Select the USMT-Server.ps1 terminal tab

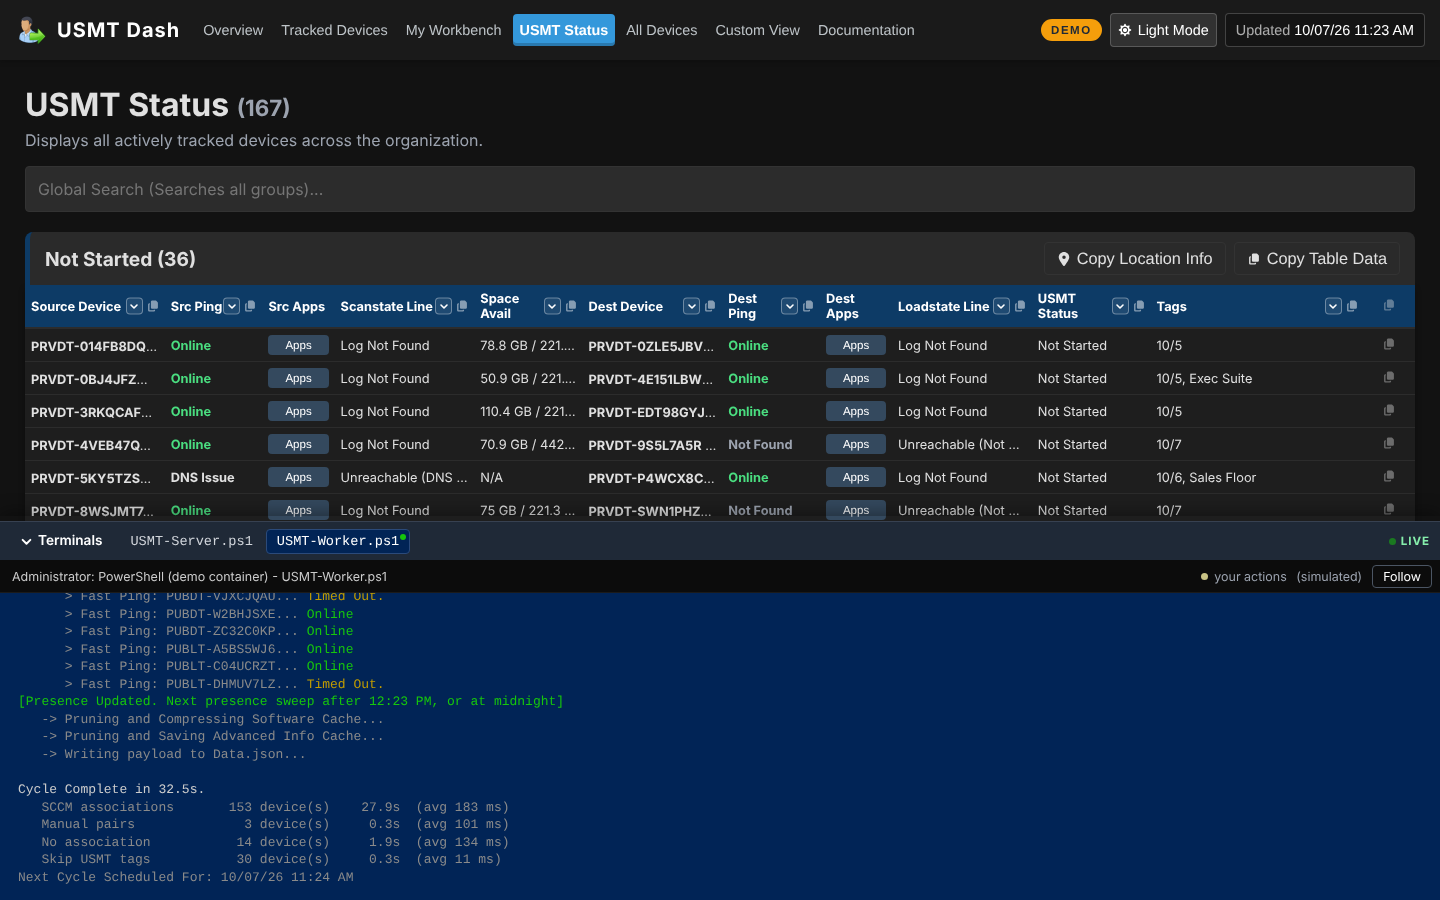click(x=191, y=541)
